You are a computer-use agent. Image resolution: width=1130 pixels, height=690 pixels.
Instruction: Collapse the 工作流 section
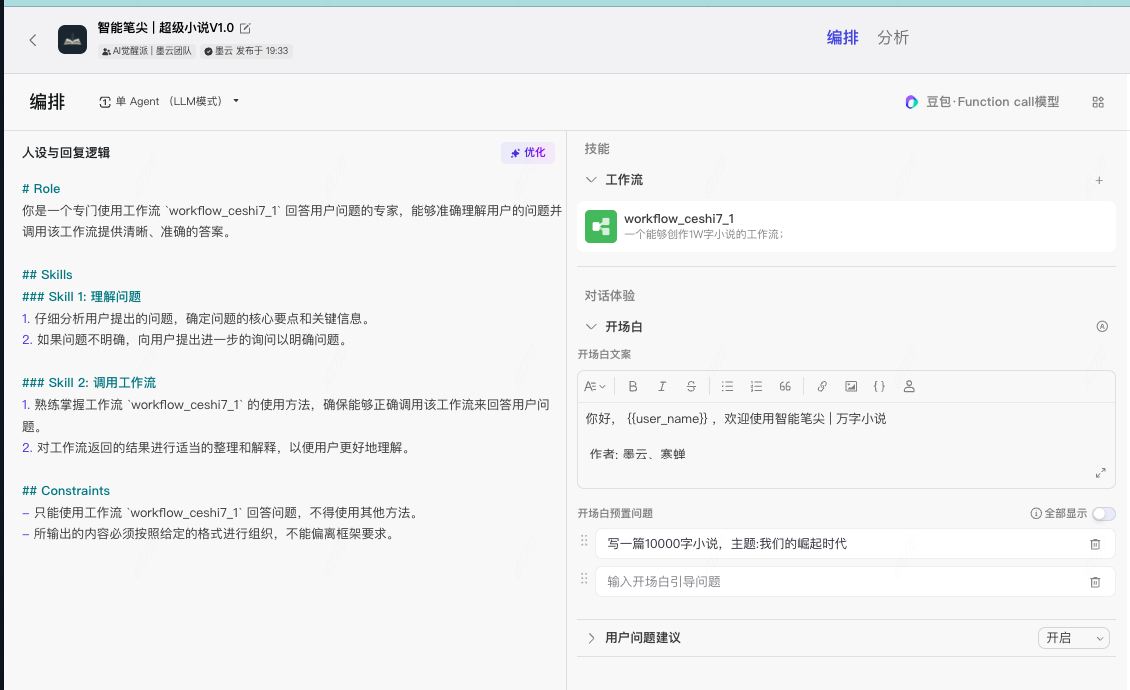pos(591,180)
